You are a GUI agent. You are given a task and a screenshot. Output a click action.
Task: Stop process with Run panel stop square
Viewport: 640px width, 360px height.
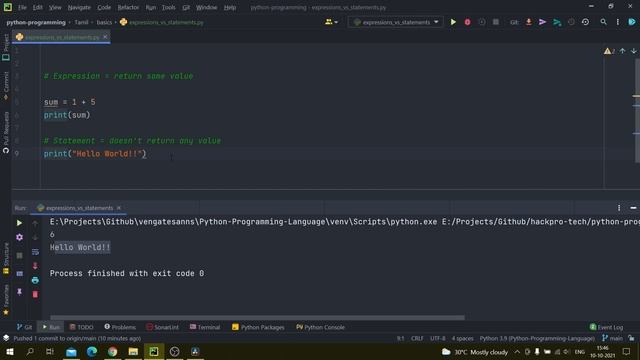pyautogui.click(x=19, y=256)
